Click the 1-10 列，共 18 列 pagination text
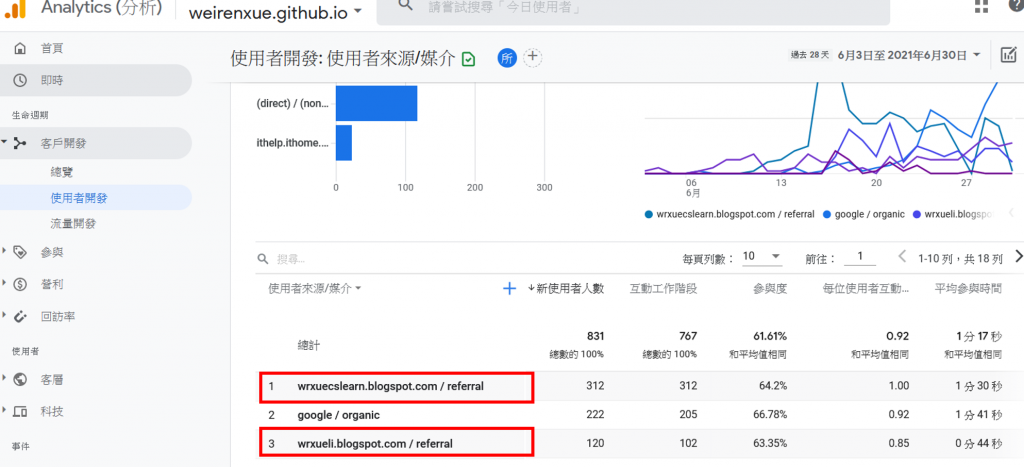The height and width of the screenshot is (467, 1024). pyautogui.click(x=960, y=259)
